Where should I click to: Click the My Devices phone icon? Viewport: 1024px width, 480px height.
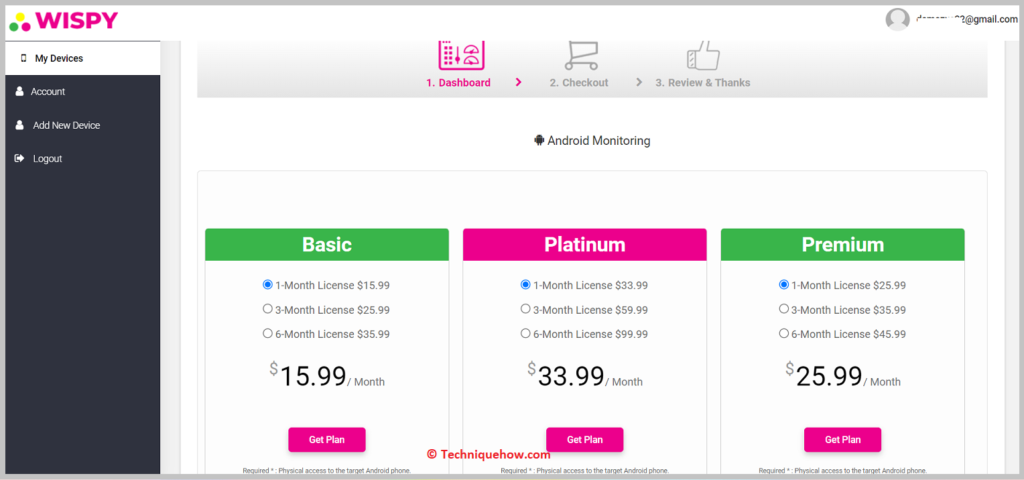pyautogui.click(x=24, y=58)
